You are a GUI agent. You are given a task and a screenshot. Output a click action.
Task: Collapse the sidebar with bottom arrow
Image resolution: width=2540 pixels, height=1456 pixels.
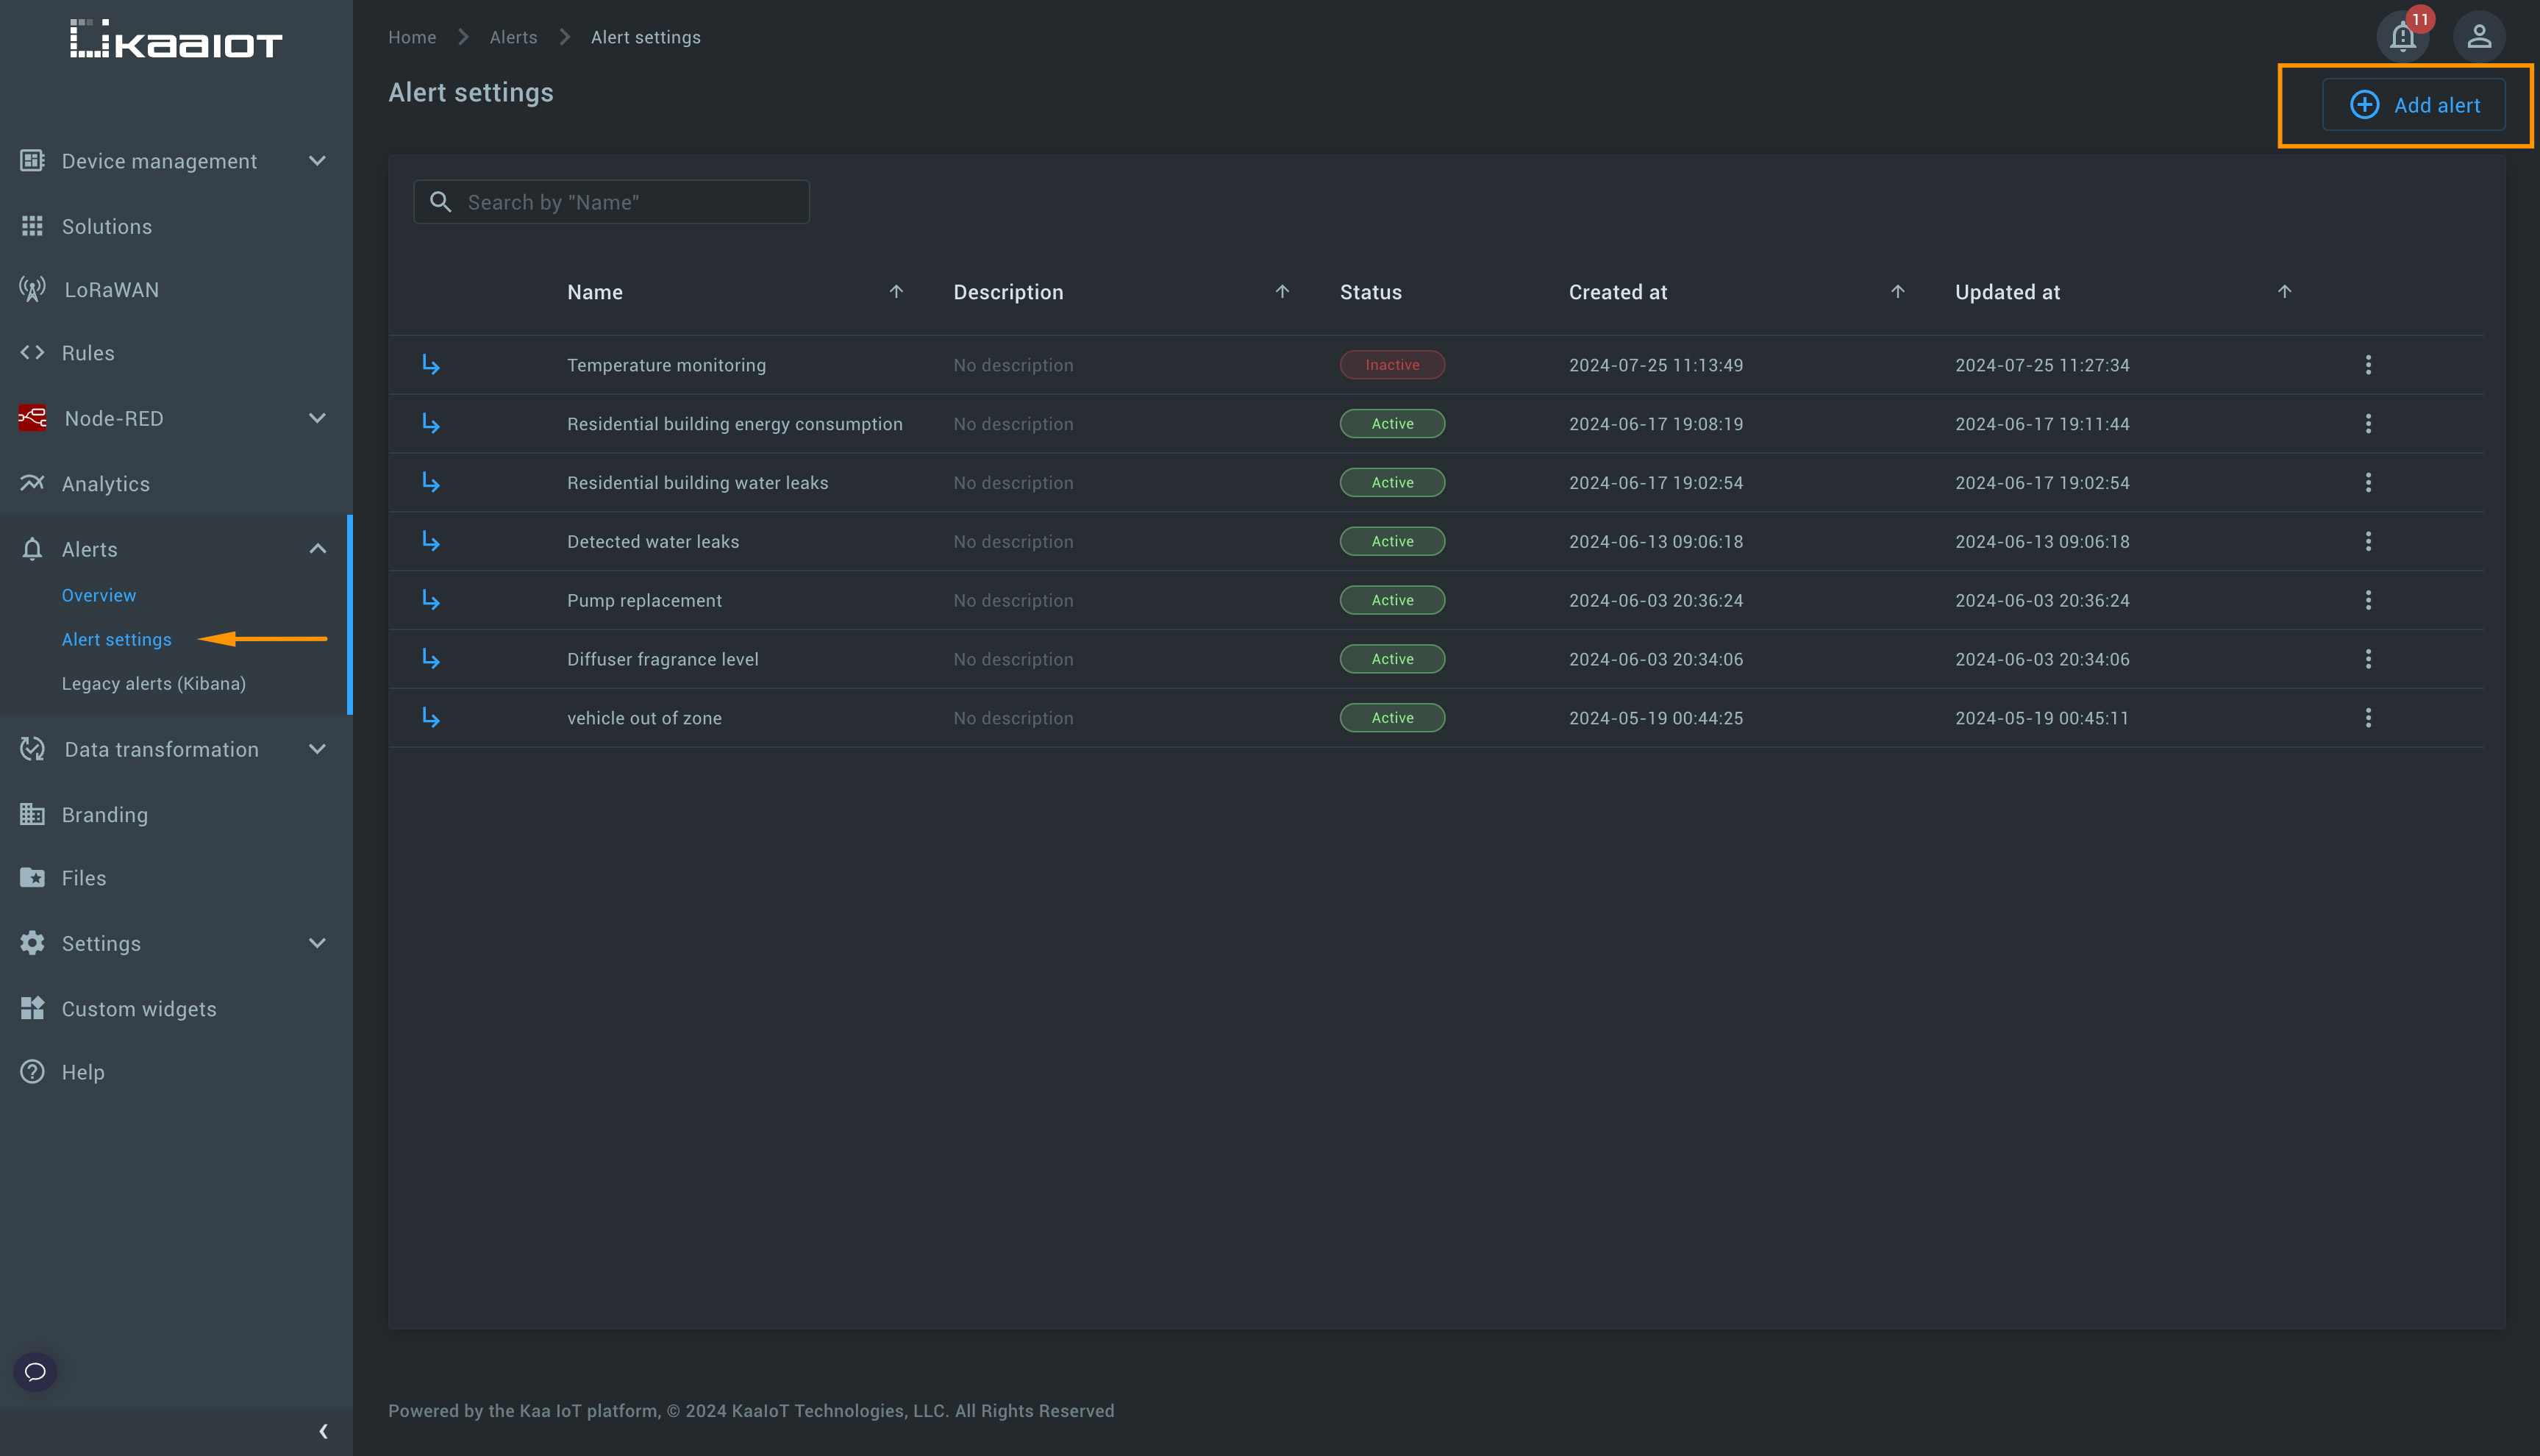tap(323, 1432)
